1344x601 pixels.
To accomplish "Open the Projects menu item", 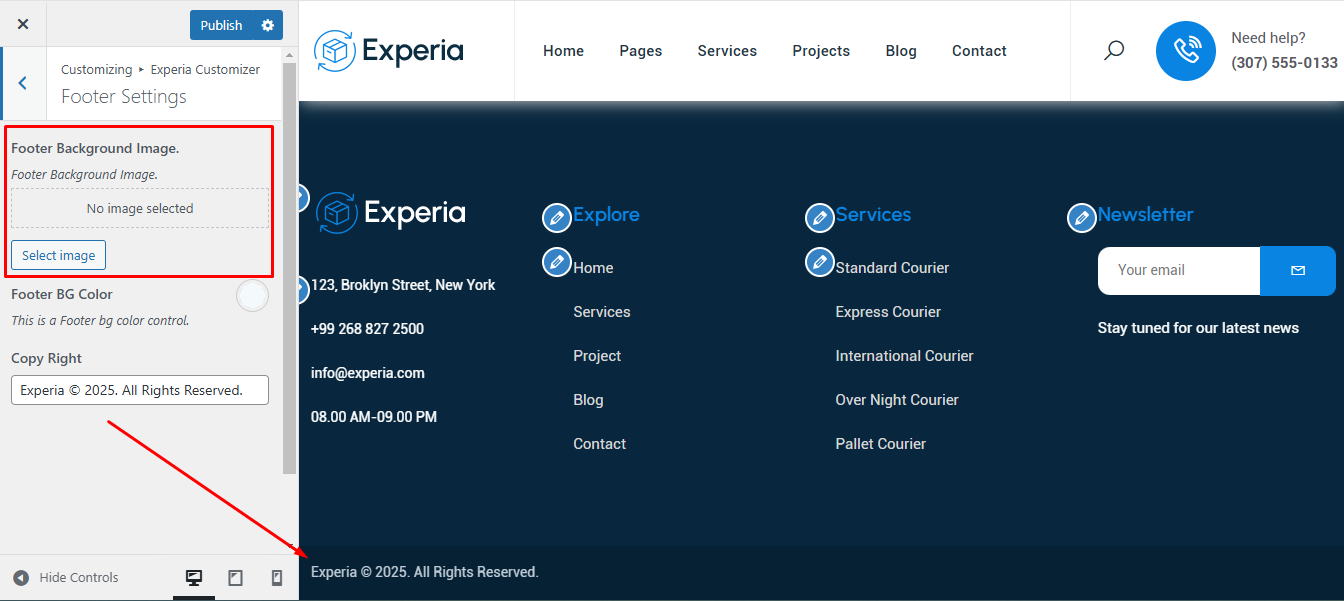I will [x=821, y=51].
